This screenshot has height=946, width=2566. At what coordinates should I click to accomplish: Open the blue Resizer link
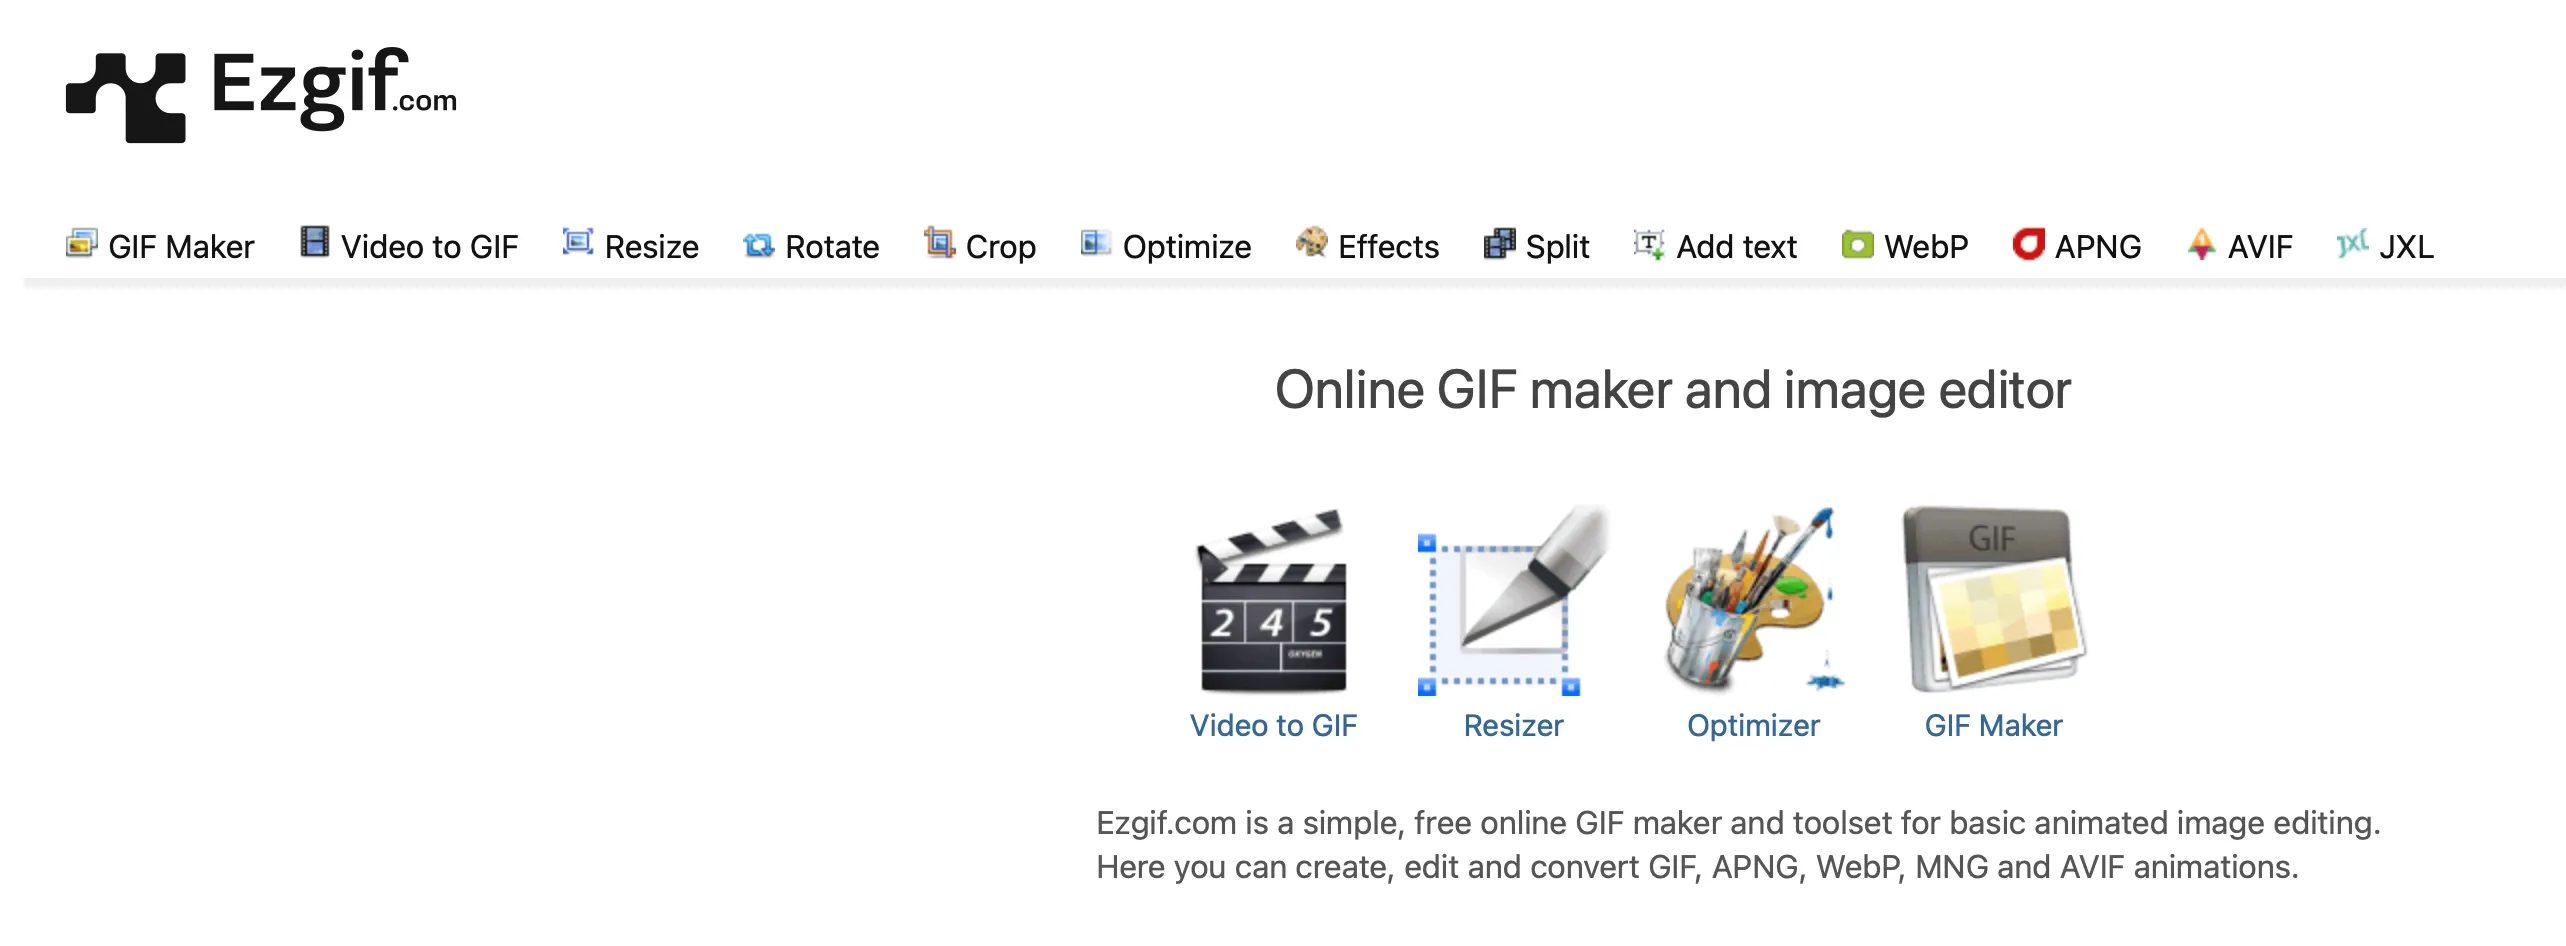click(x=1513, y=726)
